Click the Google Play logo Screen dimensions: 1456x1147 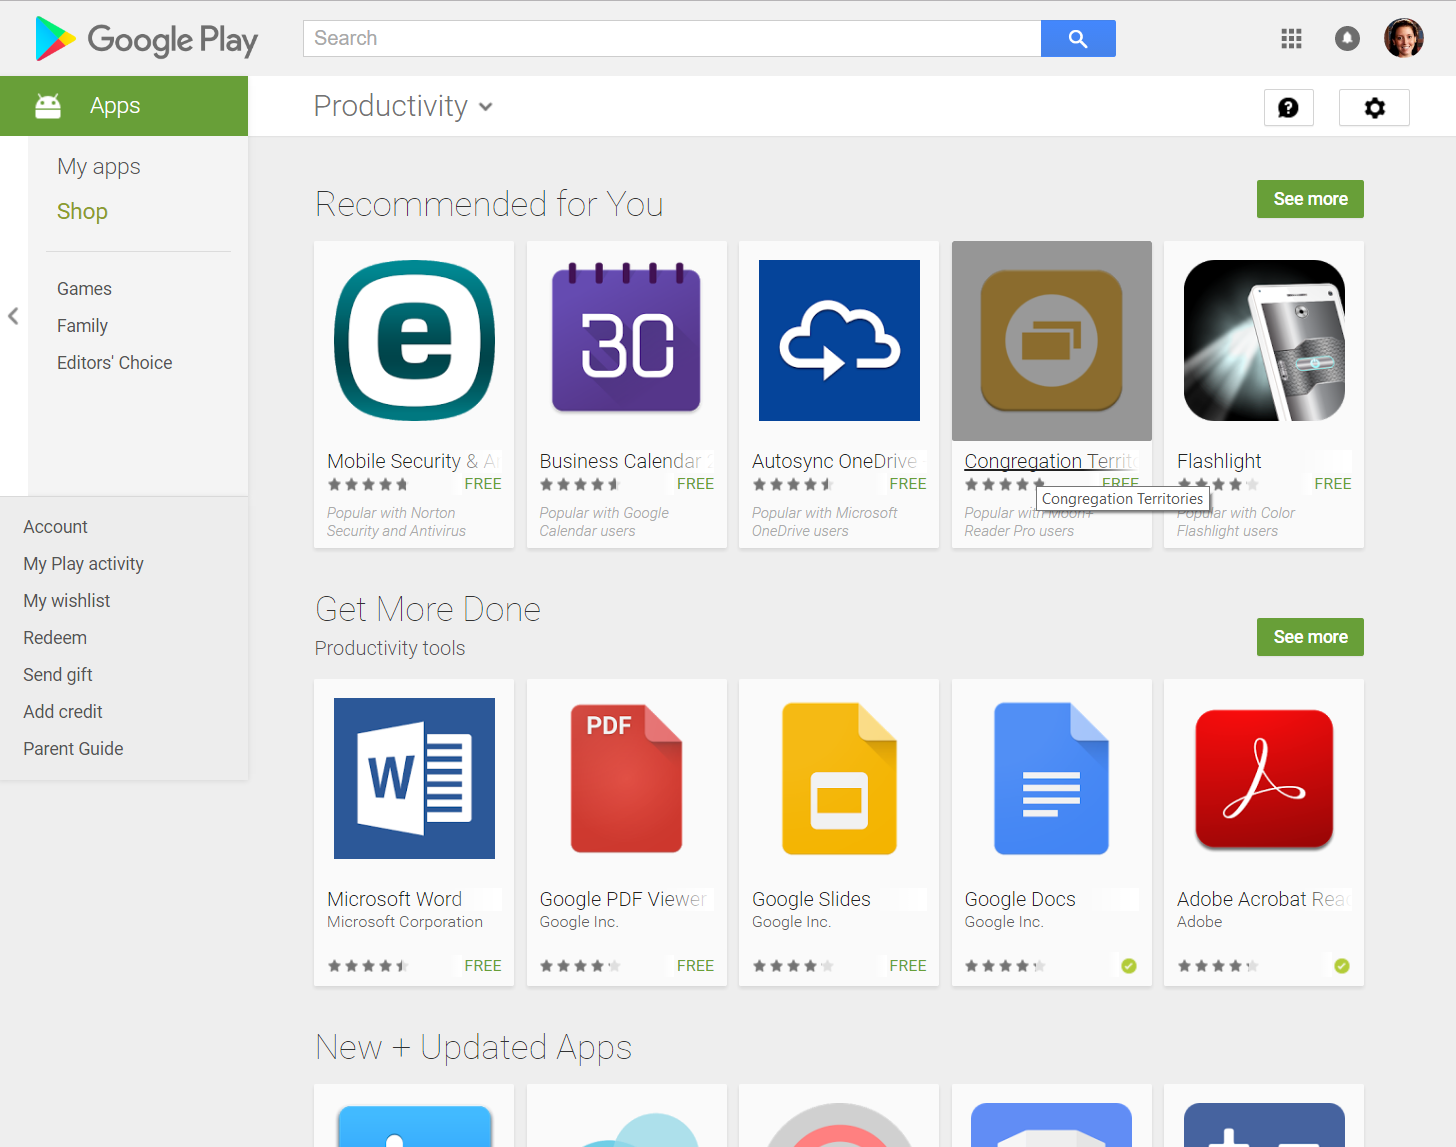click(146, 39)
